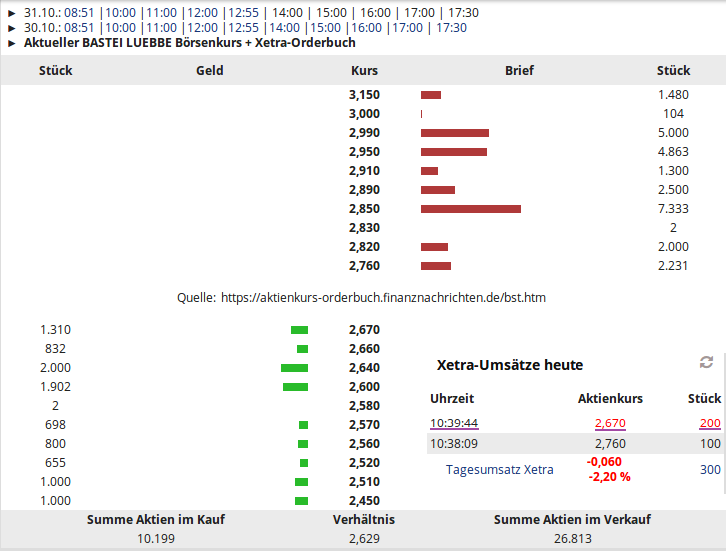Viewport: 726px width, 551px height.
Task: Click the Summe Aktien im Verkauf value 26.813
Action: (x=573, y=539)
